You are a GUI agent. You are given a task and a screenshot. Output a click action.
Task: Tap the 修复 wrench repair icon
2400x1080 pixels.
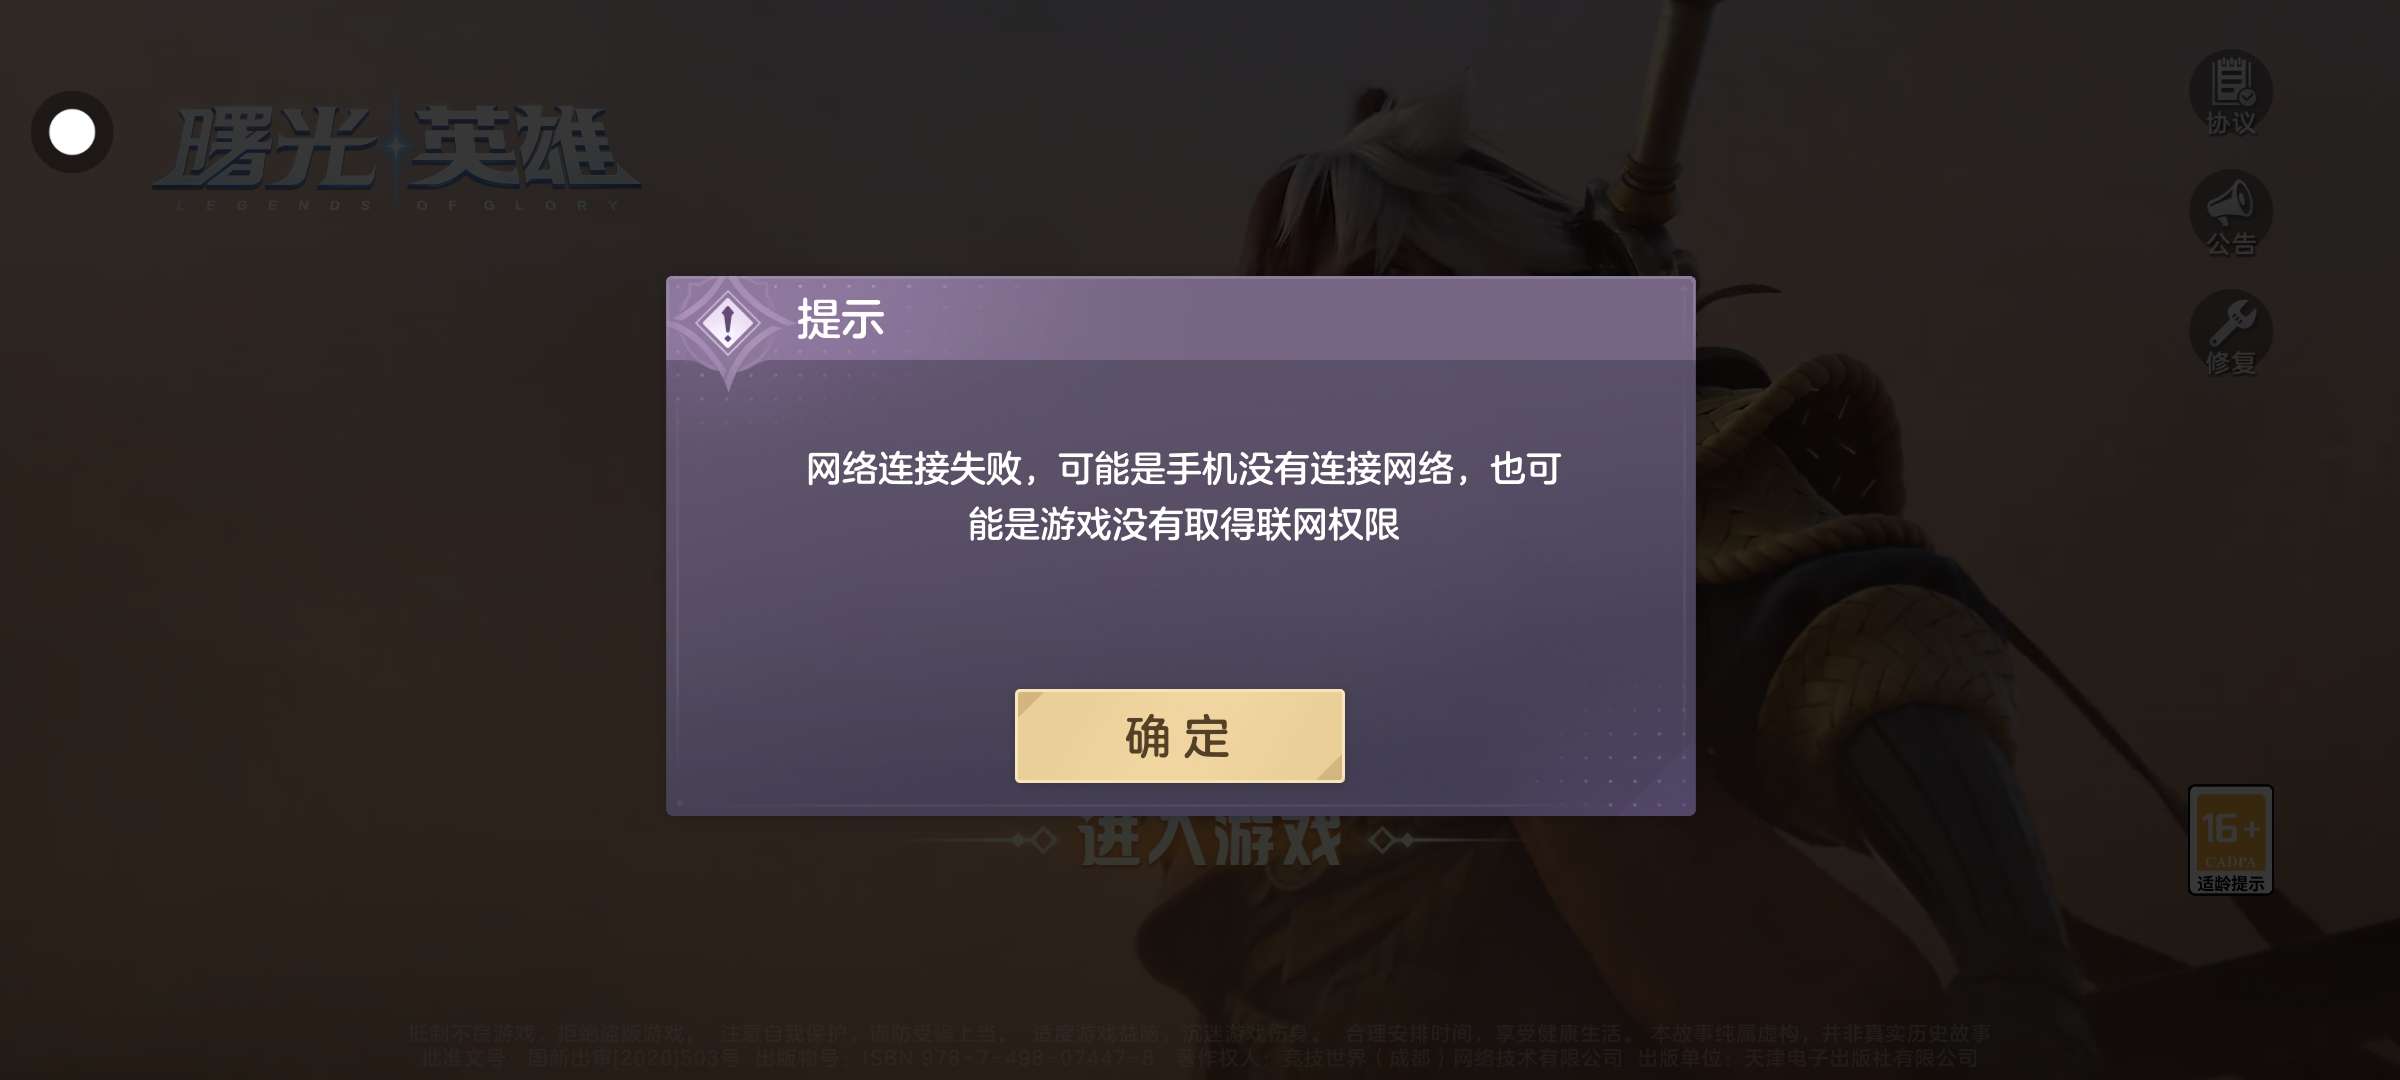click(x=2231, y=333)
